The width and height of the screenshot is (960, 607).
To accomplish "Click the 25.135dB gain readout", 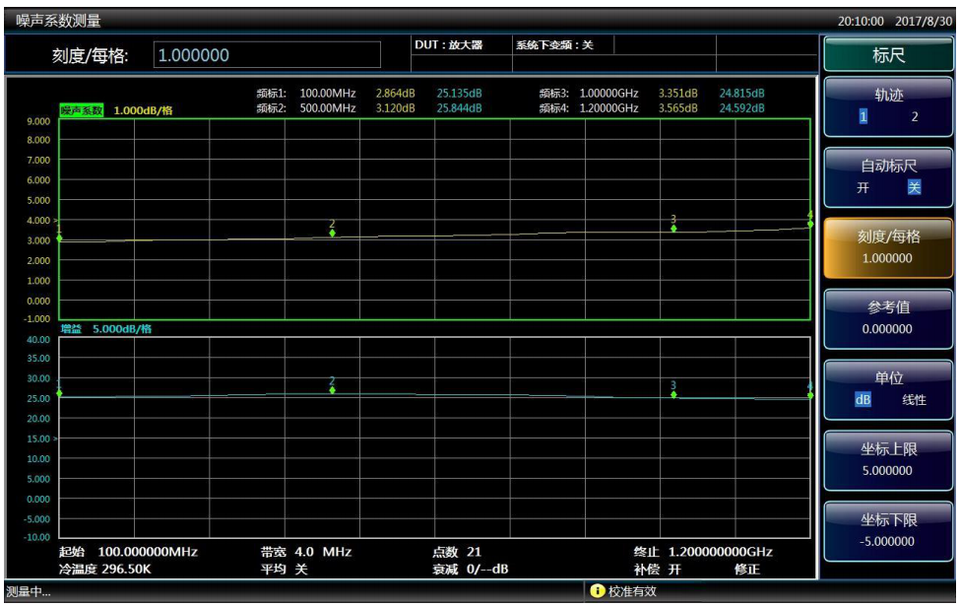I will click(x=459, y=93).
